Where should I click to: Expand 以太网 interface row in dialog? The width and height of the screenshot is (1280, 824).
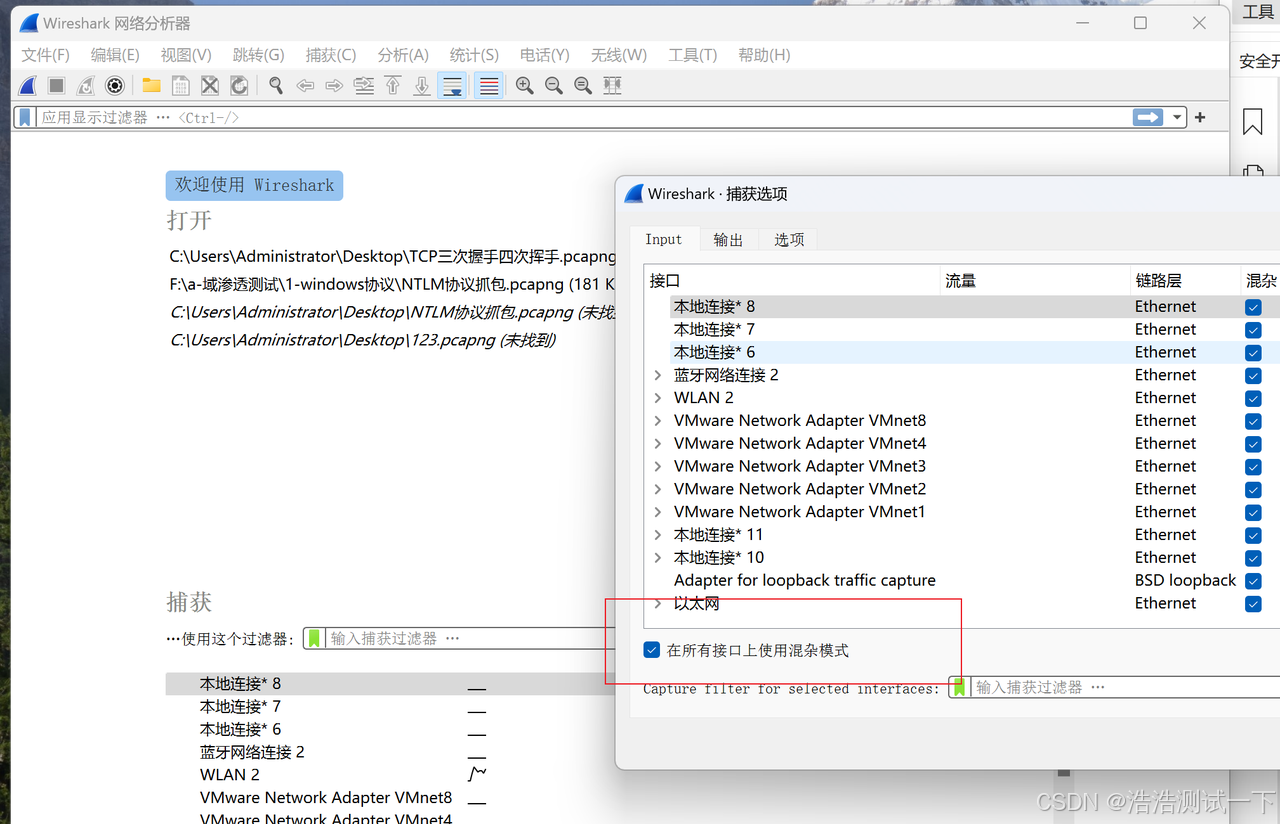point(658,604)
